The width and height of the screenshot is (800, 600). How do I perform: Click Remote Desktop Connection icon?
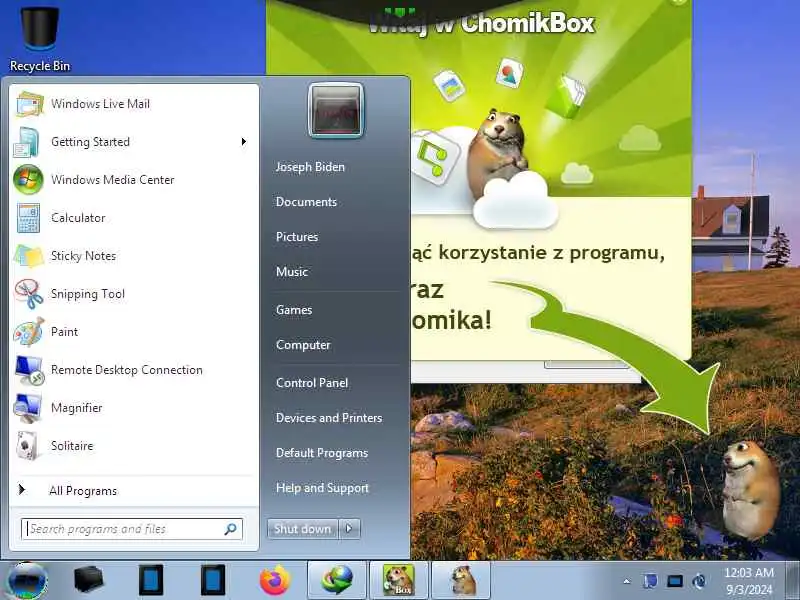pos(29,370)
